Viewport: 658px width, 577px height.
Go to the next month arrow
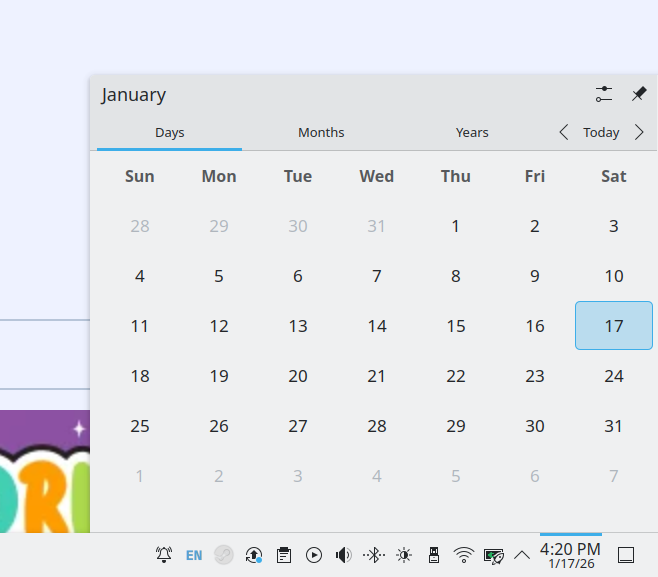tap(639, 132)
